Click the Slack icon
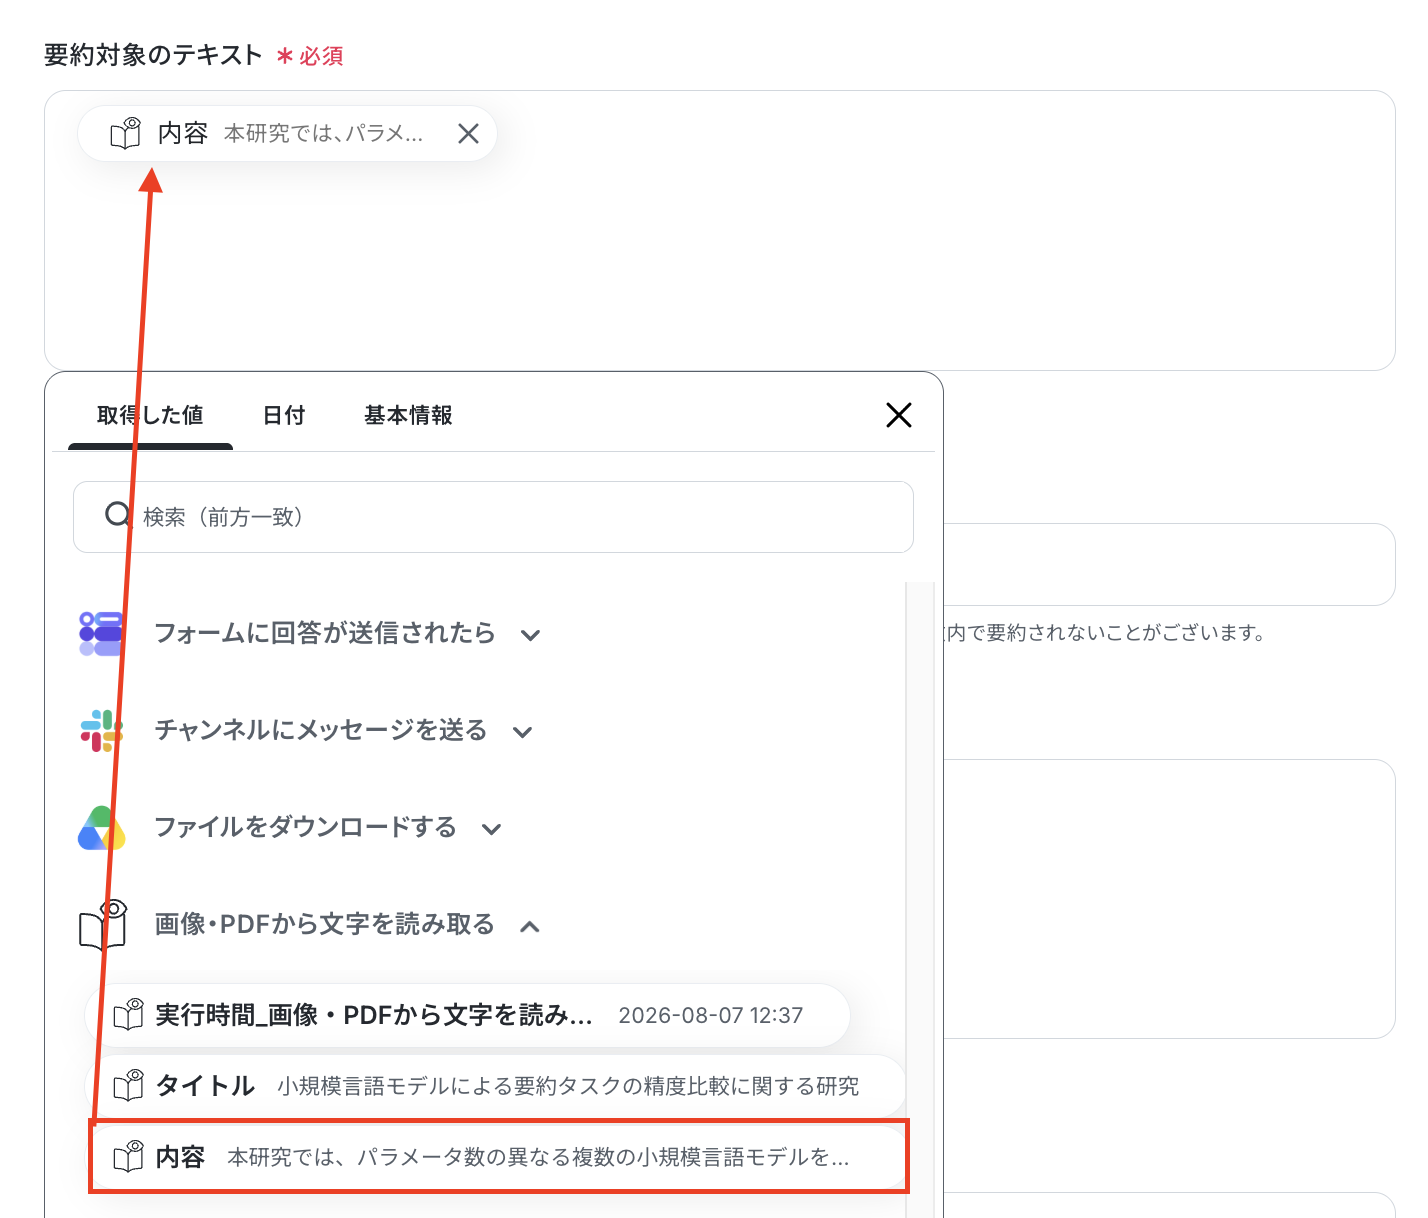The width and height of the screenshot is (1428, 1218). coord(101,731)
